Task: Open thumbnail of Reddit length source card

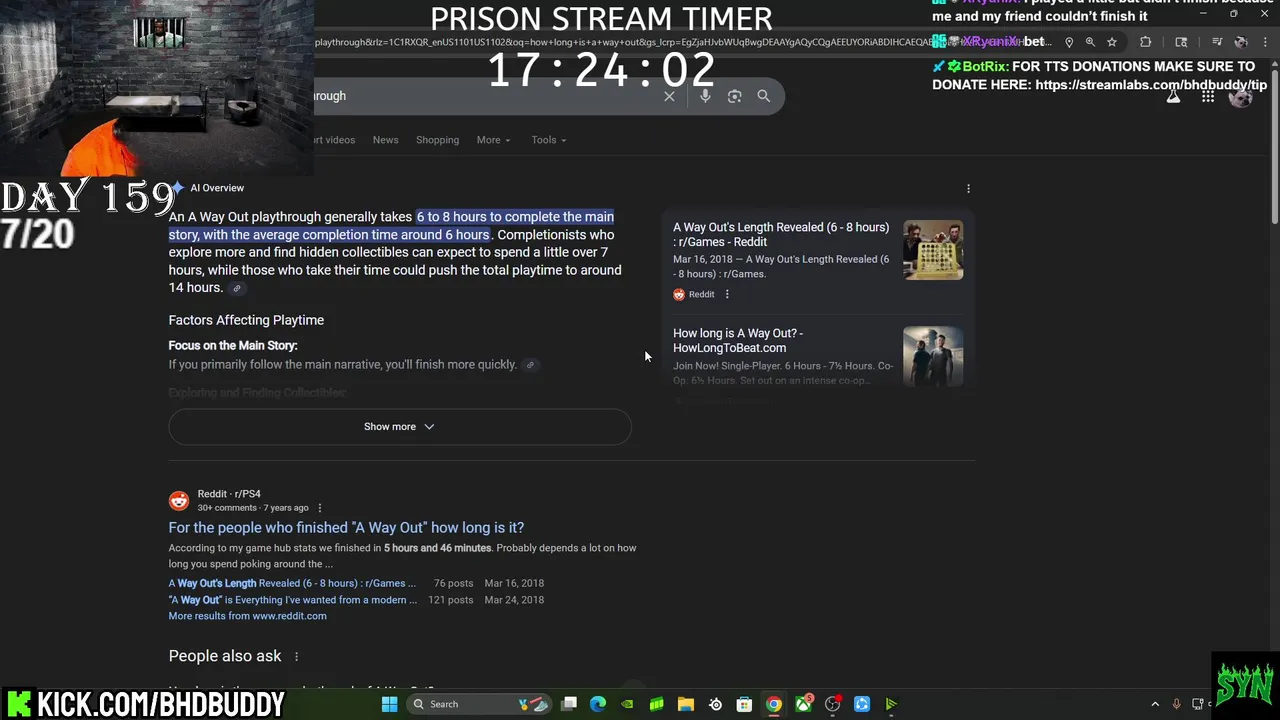Action: click(x=933, y=250)
